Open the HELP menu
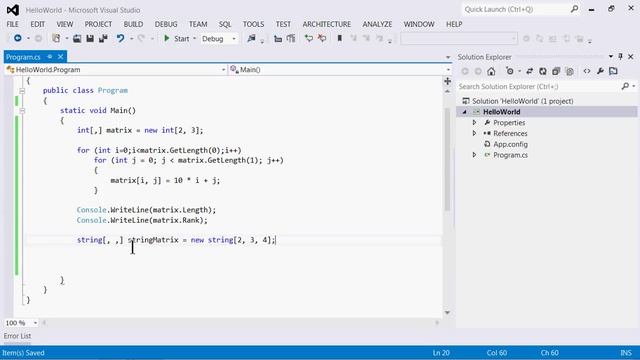Screen dimensions: 640x360 click(454, 24)
